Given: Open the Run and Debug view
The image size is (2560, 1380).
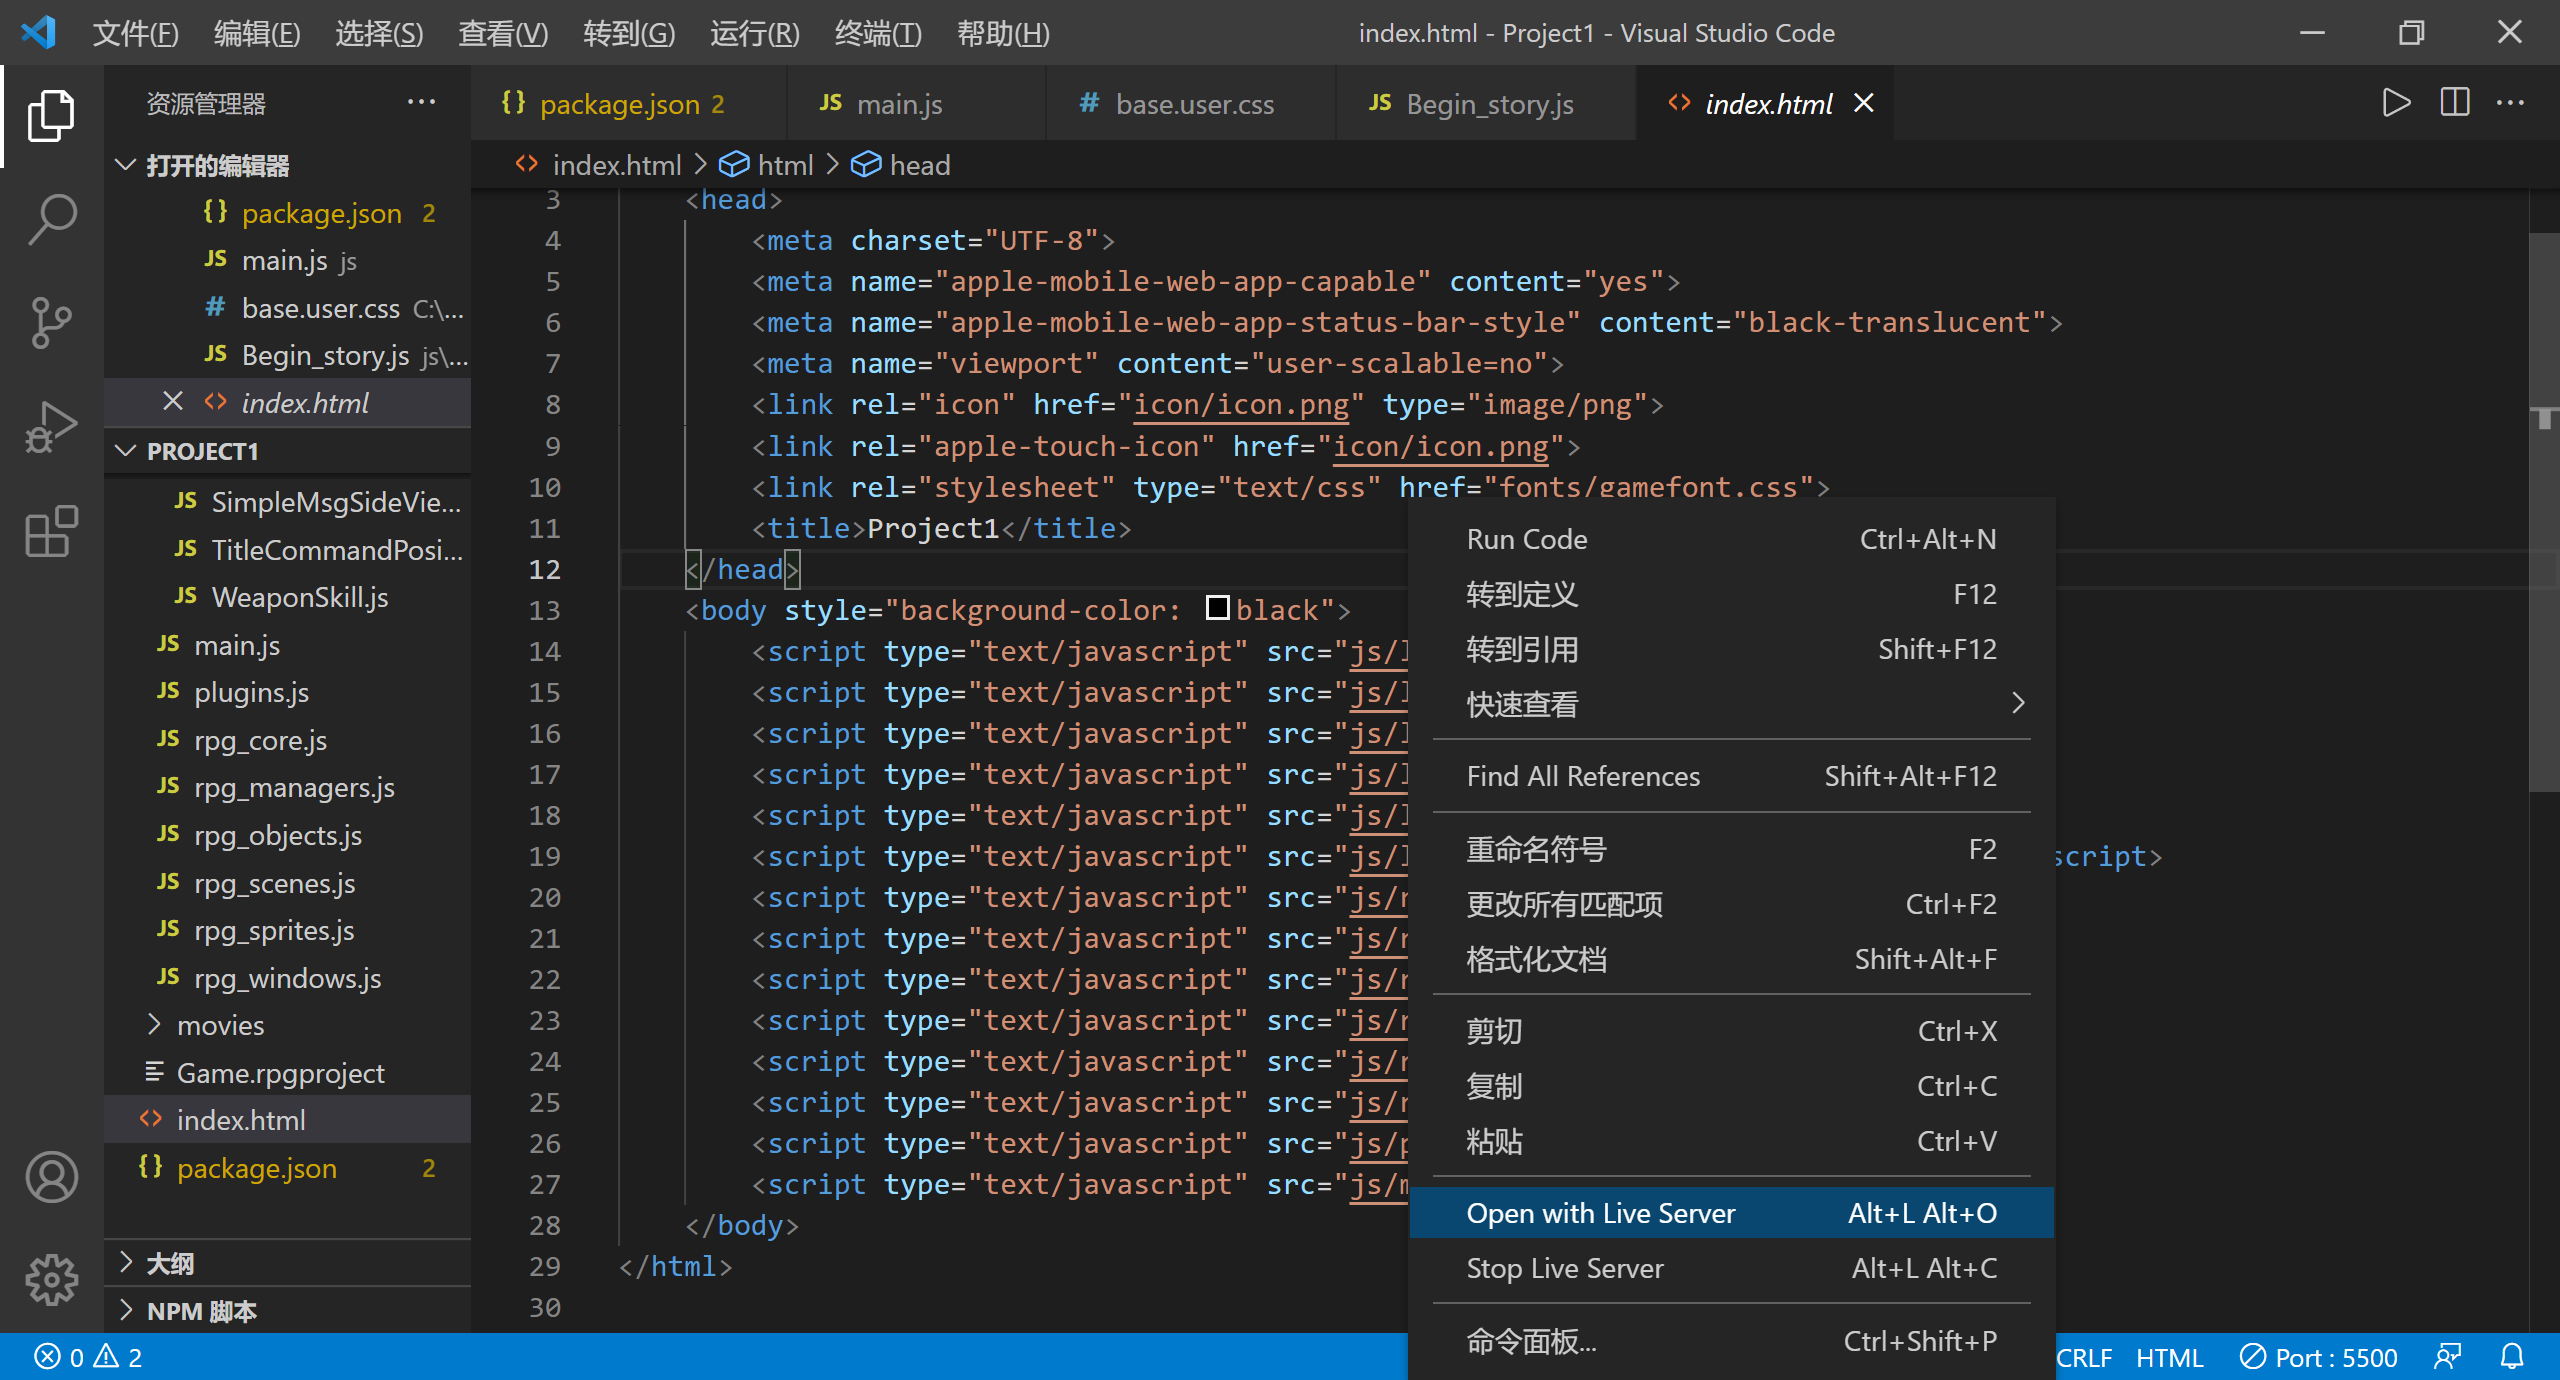Looking at the screenshot, I should [x=51, y=427].
